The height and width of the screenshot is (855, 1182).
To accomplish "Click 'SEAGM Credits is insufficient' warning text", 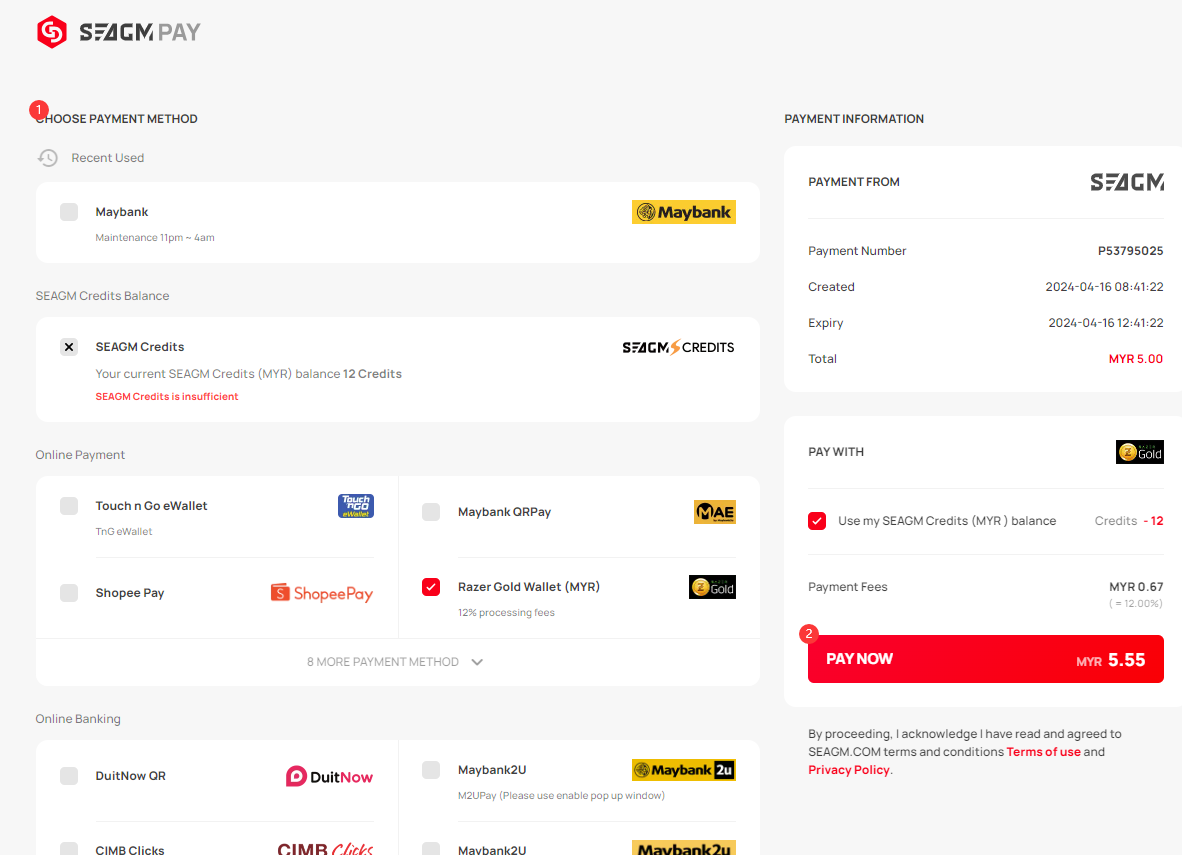I will [x=167, y=397].
